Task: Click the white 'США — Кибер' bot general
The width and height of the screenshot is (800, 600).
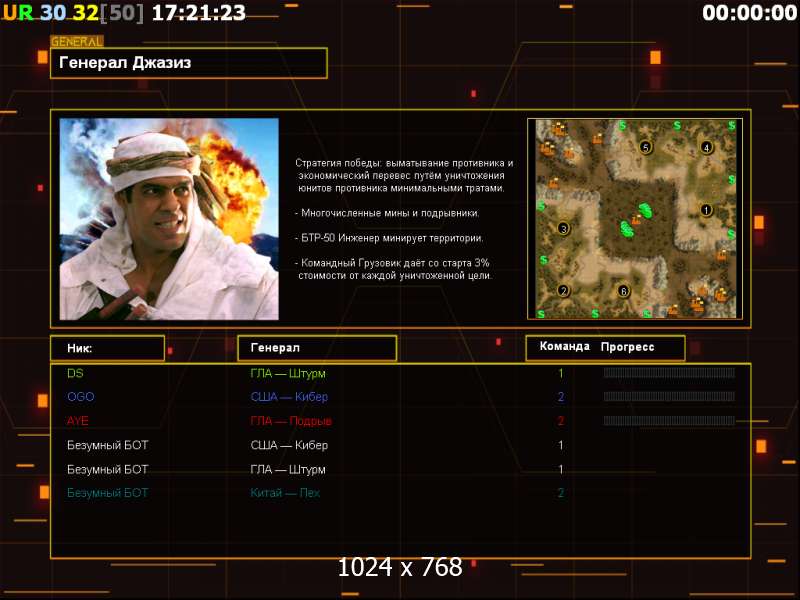Action: 289,445
